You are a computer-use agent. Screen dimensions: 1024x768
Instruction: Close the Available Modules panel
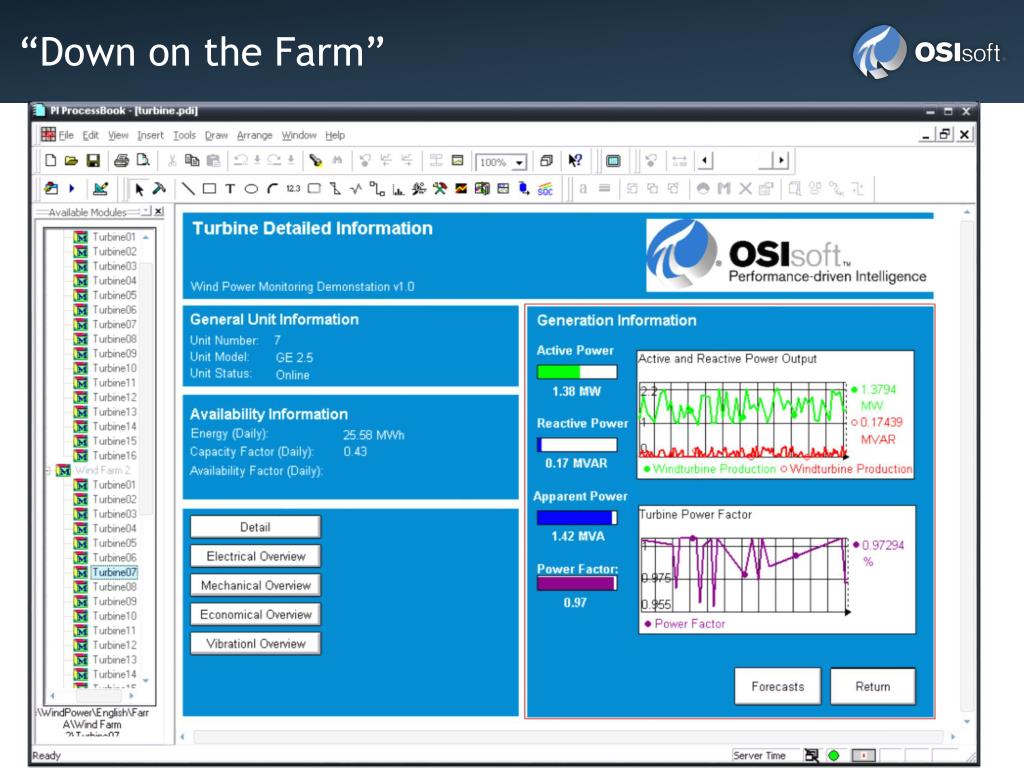[x=159, y=212]
